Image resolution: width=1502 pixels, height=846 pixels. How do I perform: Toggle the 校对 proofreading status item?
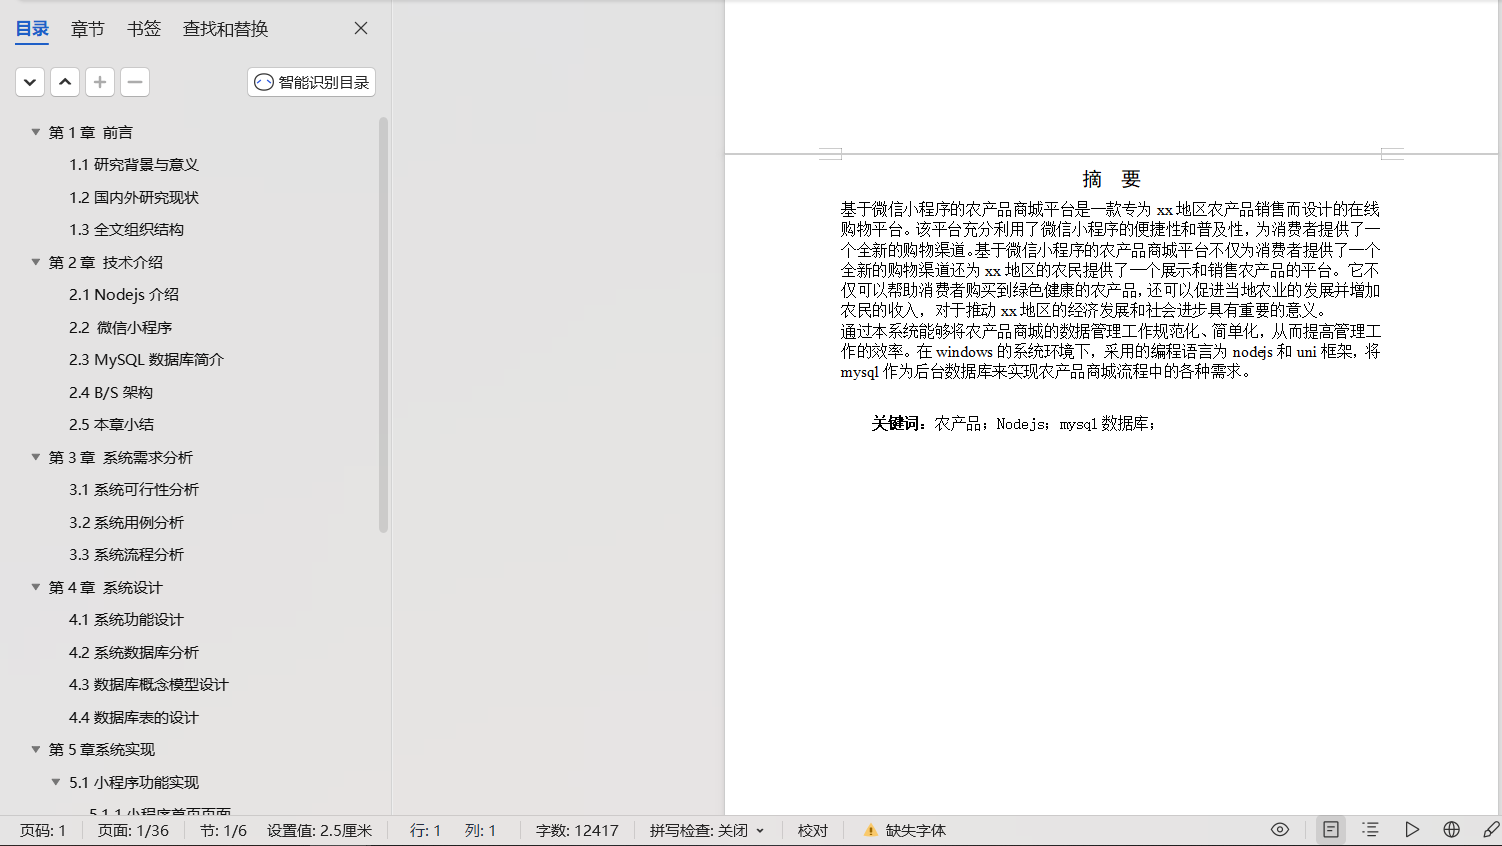coord(812,831)
